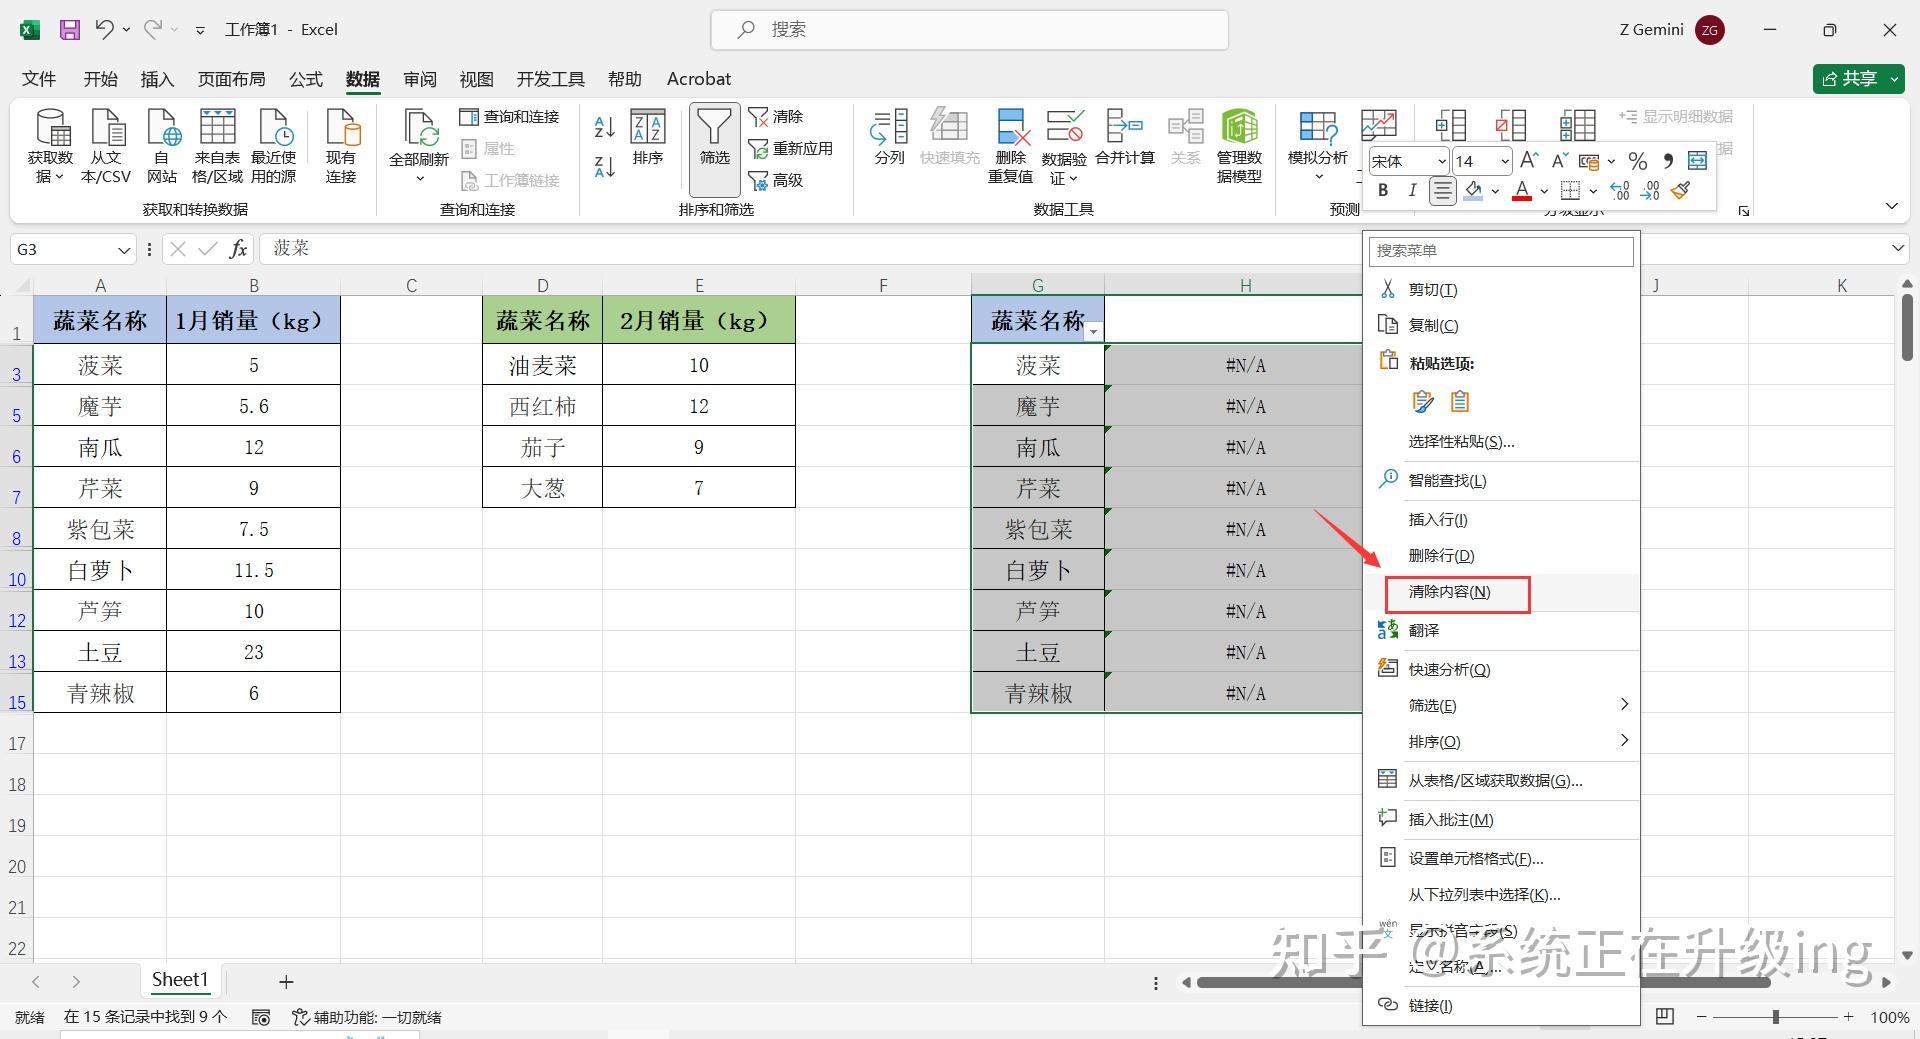The image size is (1920, 1039).
Task: Toggle merge and center in mini toolbar
Action: 1697,161
